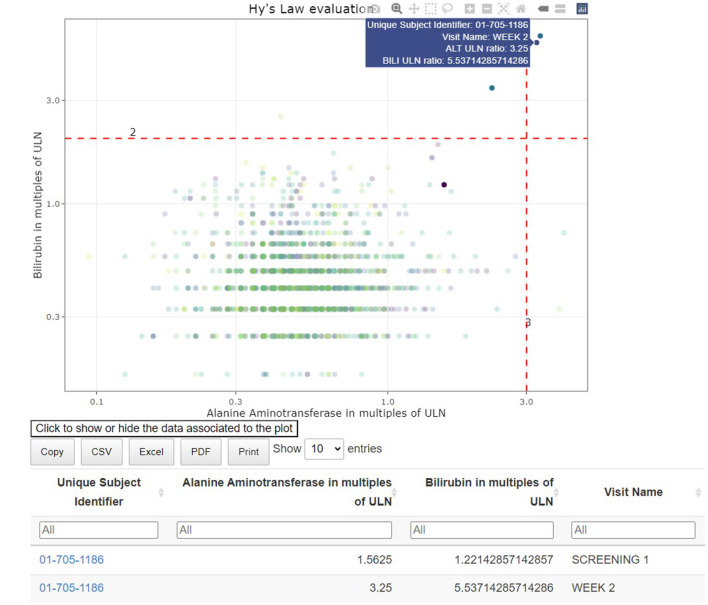Choose the Box Select tool
This screenshot has height=605, width=708.
[x=431, y=9]
